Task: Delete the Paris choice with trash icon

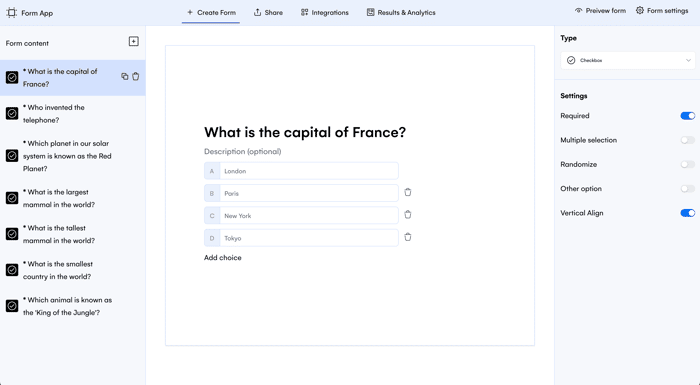Action: point(408,192)
